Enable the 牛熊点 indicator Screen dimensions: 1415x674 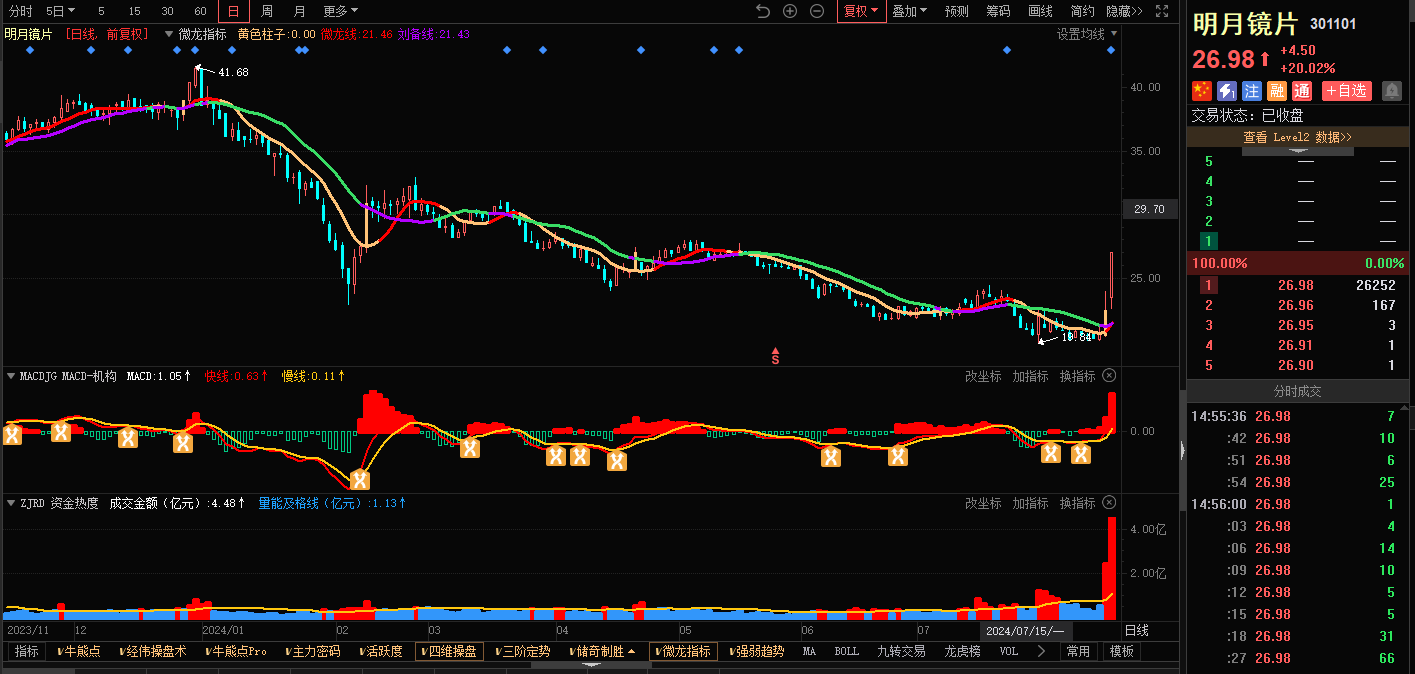click(x=79, y=651)
